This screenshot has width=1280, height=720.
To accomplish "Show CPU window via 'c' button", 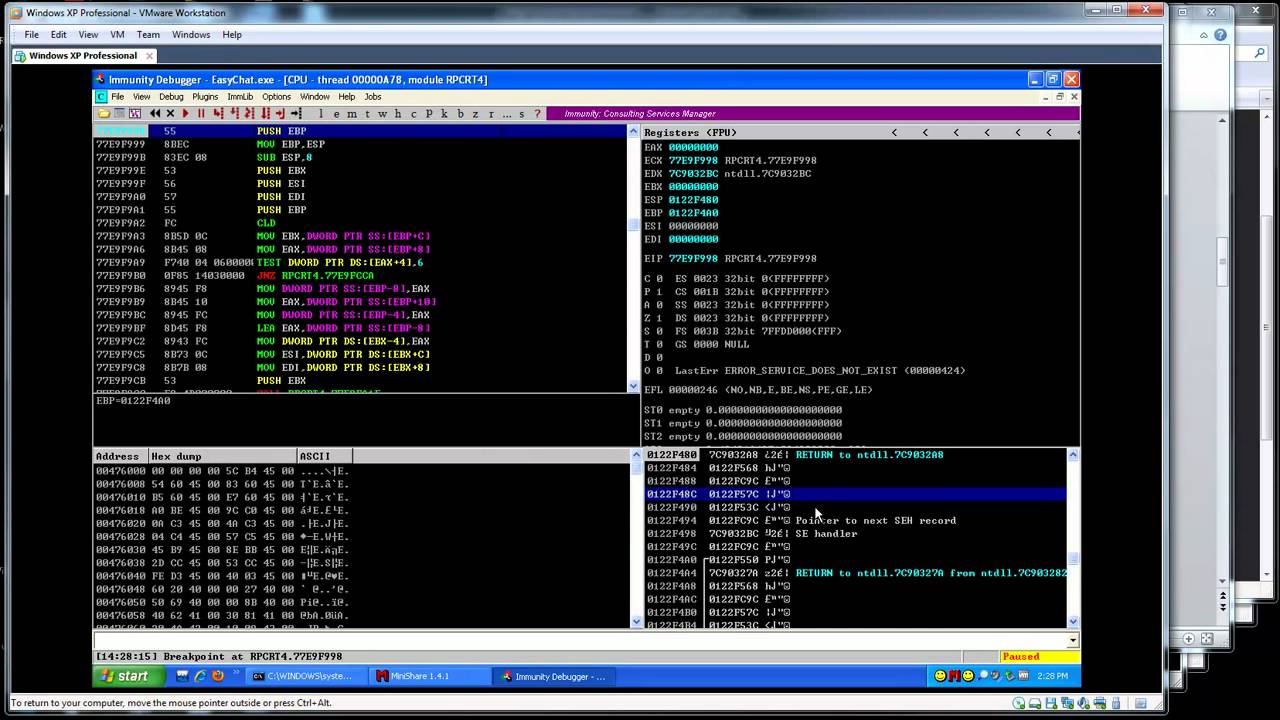I will [x=414, y=114].
